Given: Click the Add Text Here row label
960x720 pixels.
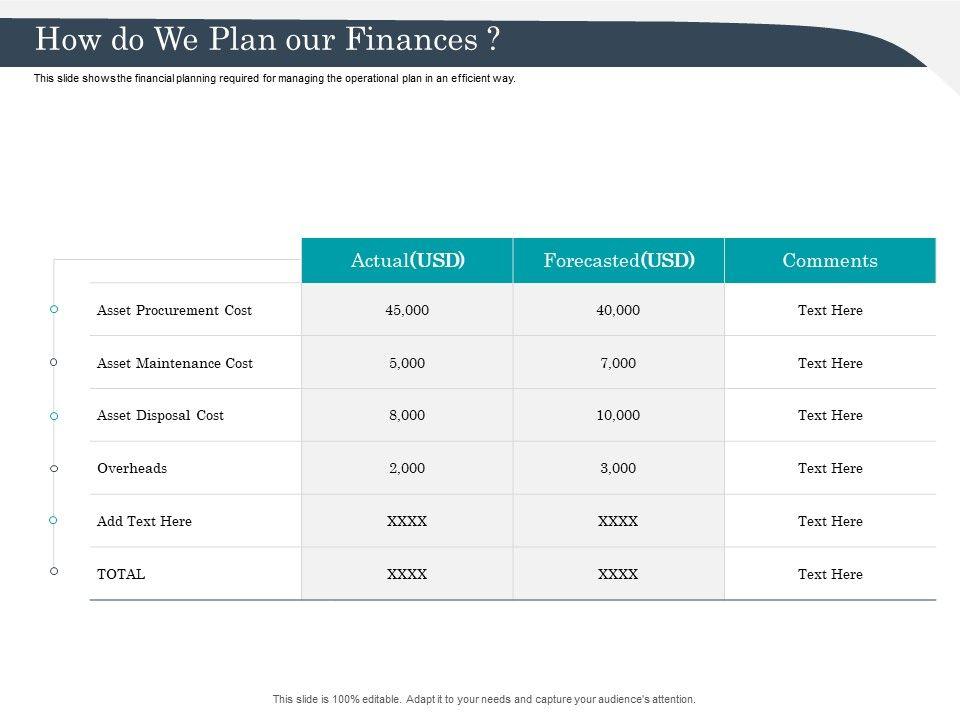Looking at the screenshot, I should 144,521.
